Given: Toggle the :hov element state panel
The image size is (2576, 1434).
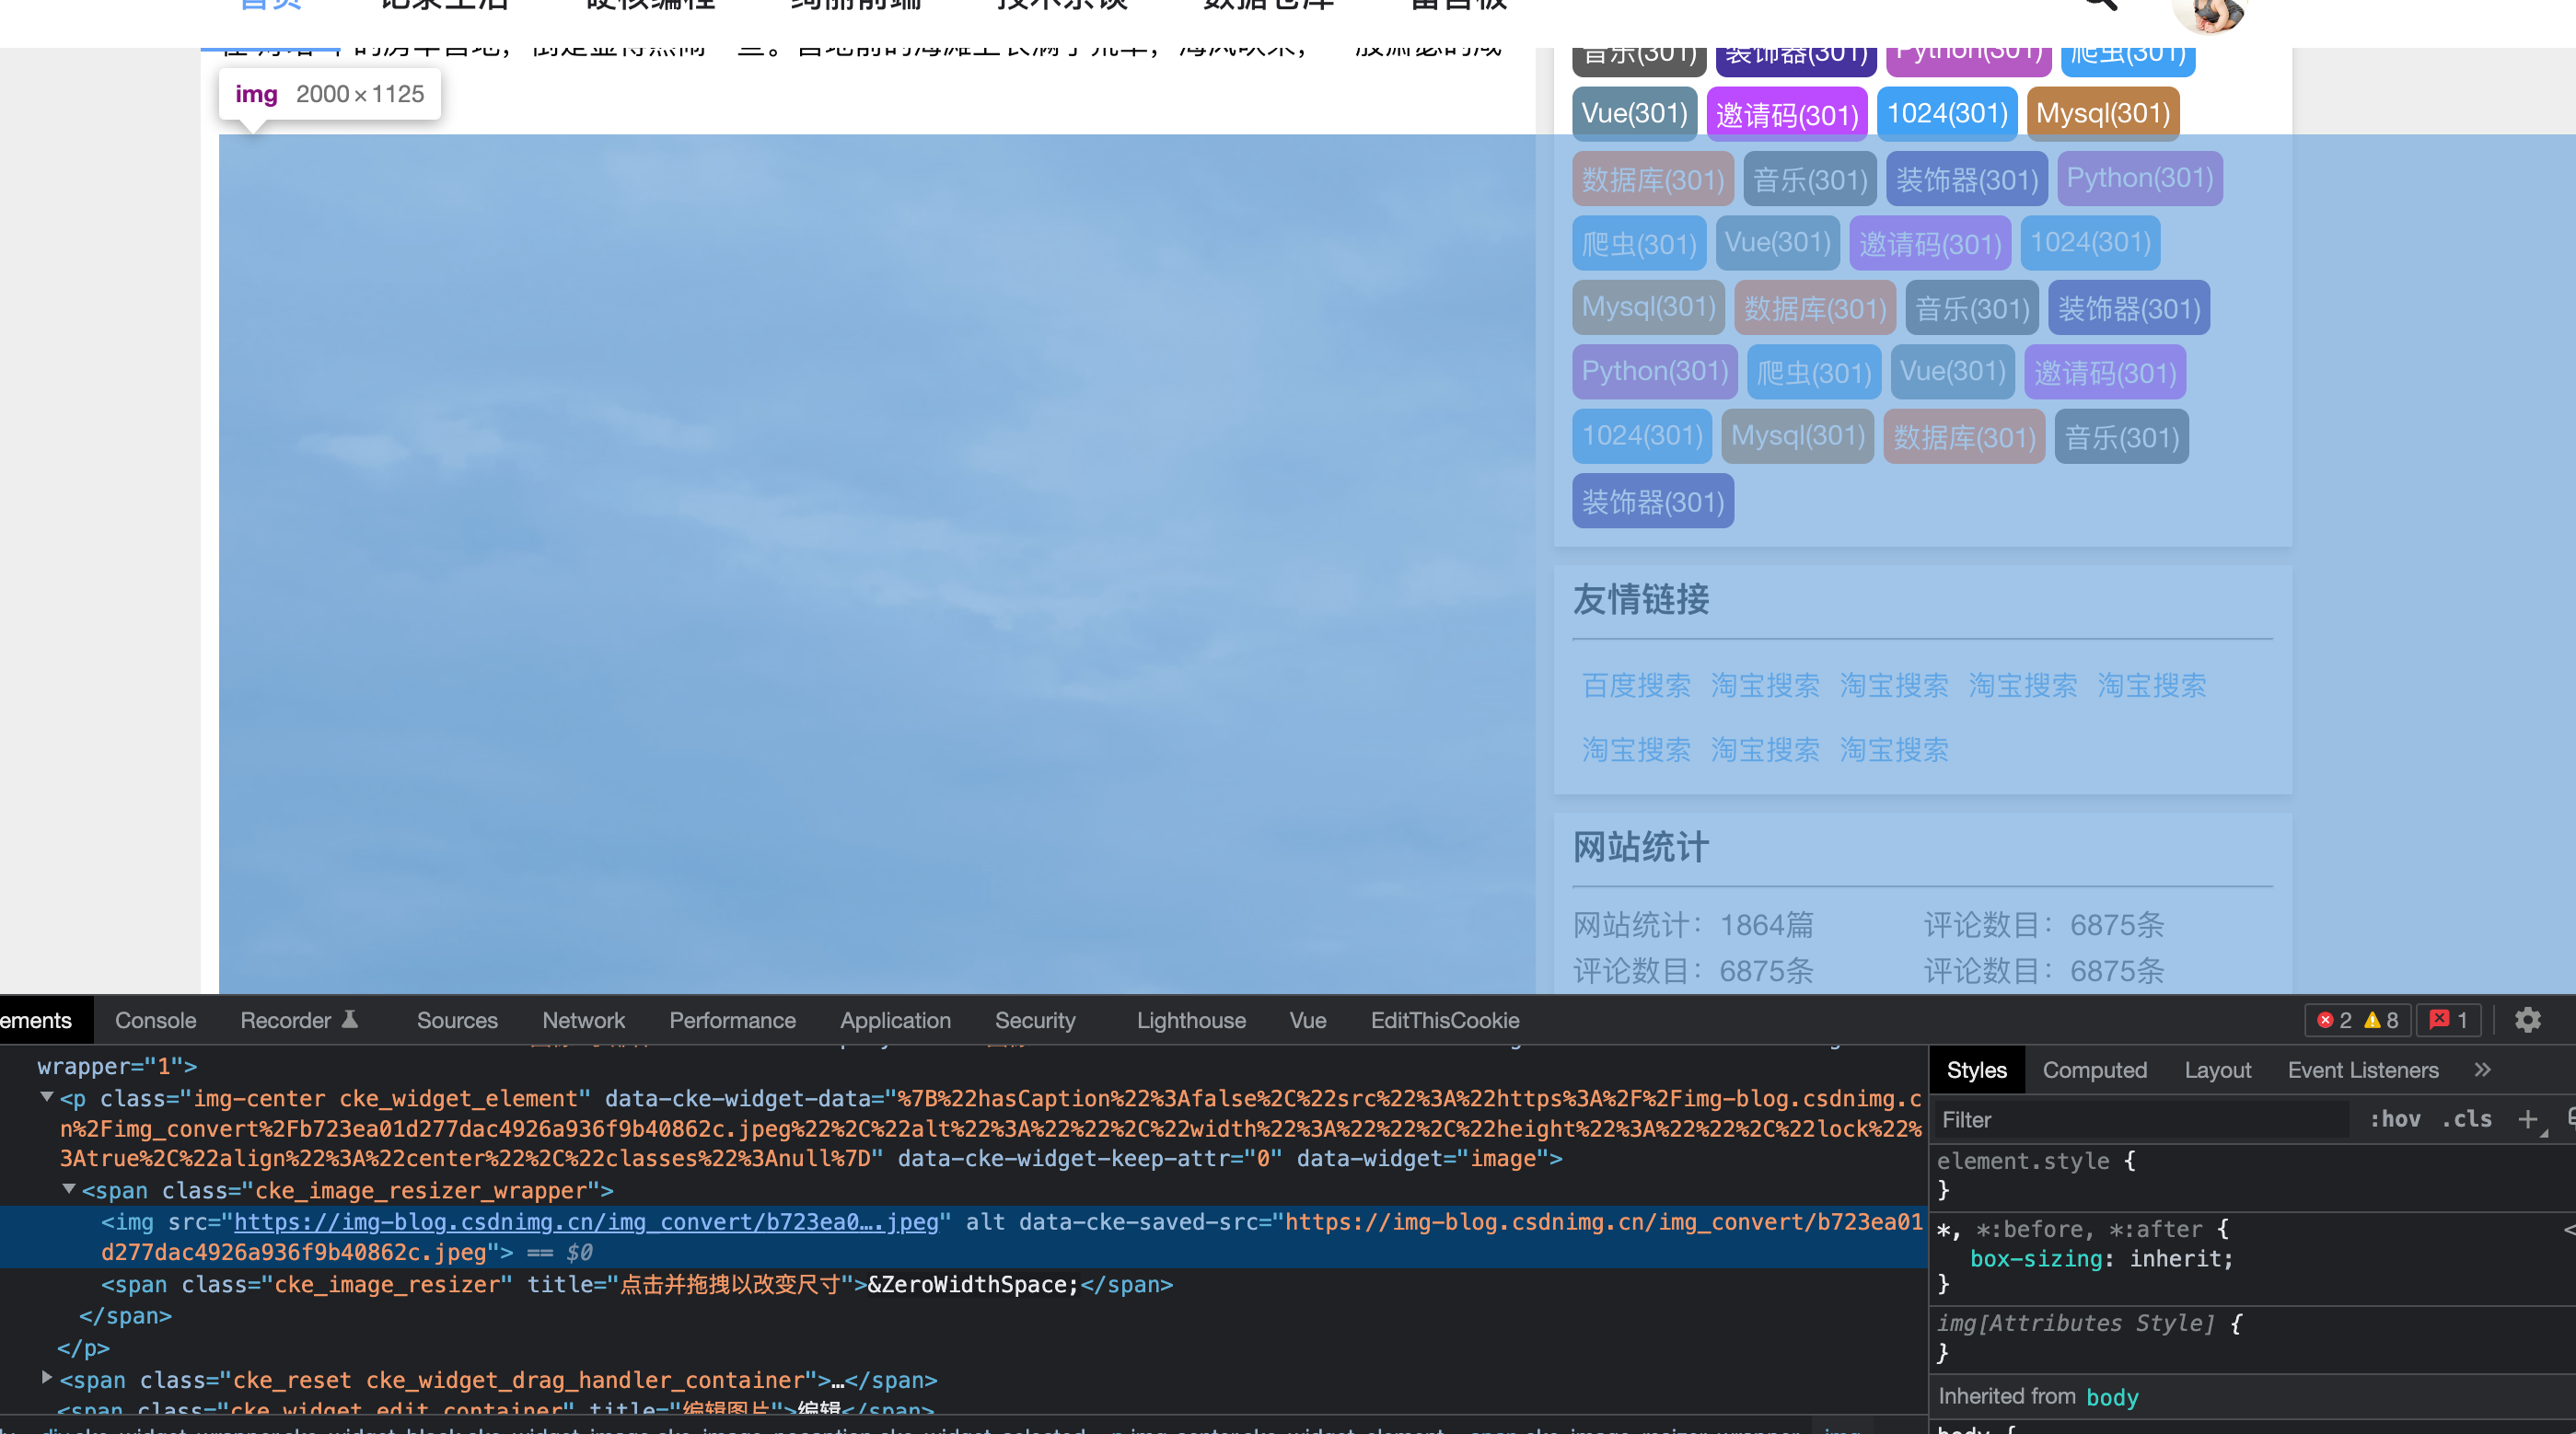Looking at the screenshot, I should [2395, 1119].
